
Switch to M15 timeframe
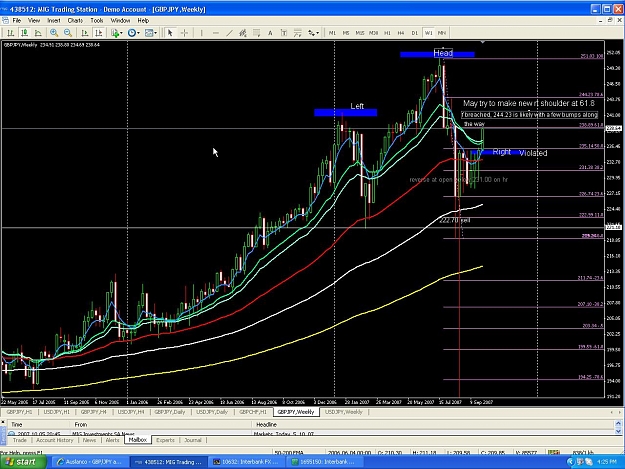click(360, 33)
